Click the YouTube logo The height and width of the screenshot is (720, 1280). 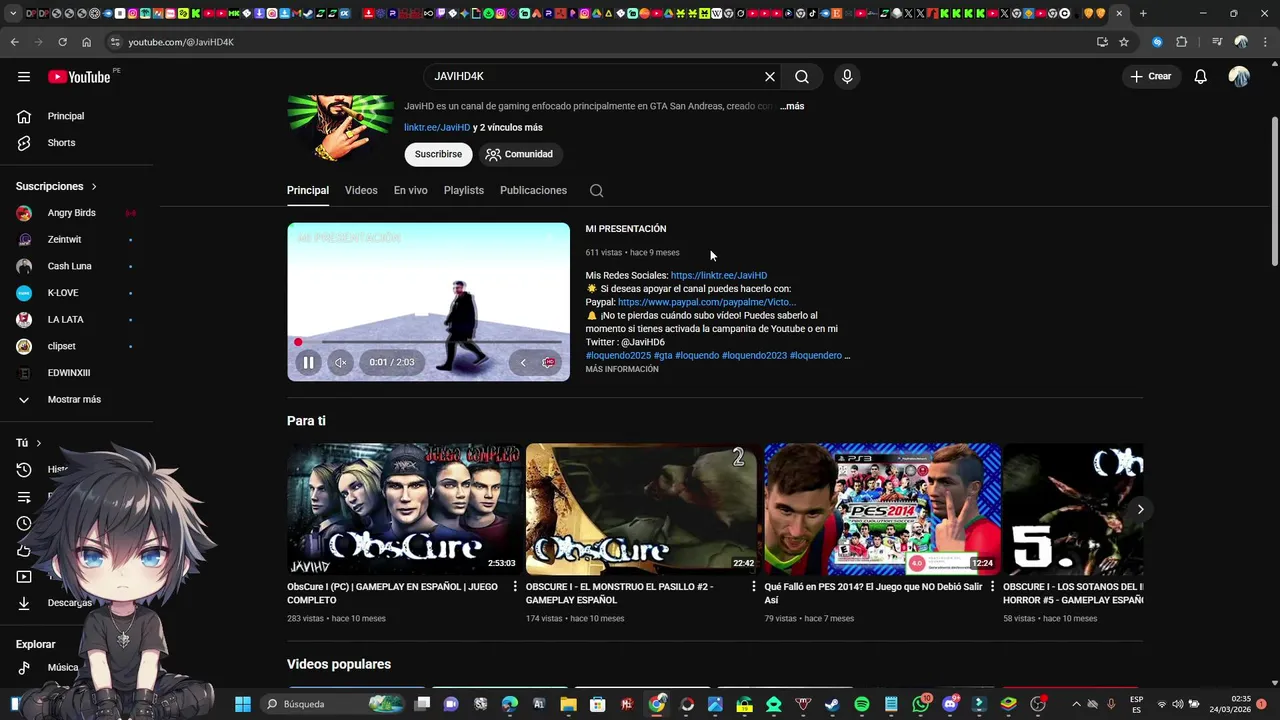(x=79, y=77)
